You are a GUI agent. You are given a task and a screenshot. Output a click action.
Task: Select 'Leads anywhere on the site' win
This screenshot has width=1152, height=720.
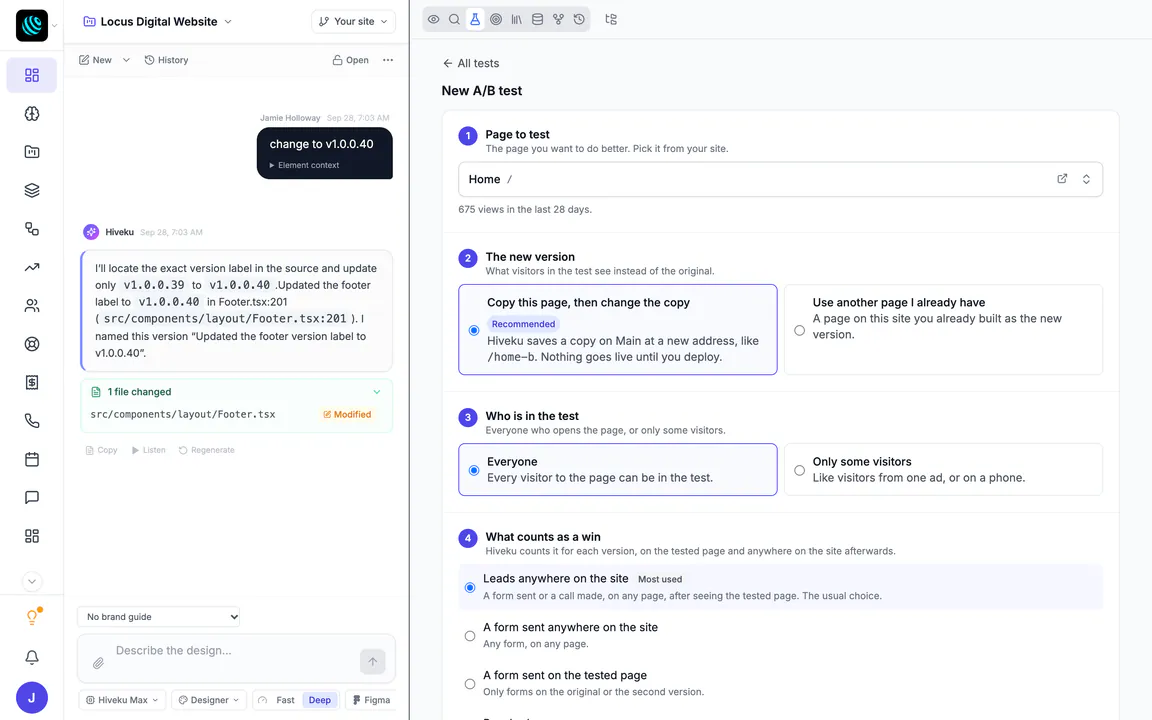(x=780, y=587)
